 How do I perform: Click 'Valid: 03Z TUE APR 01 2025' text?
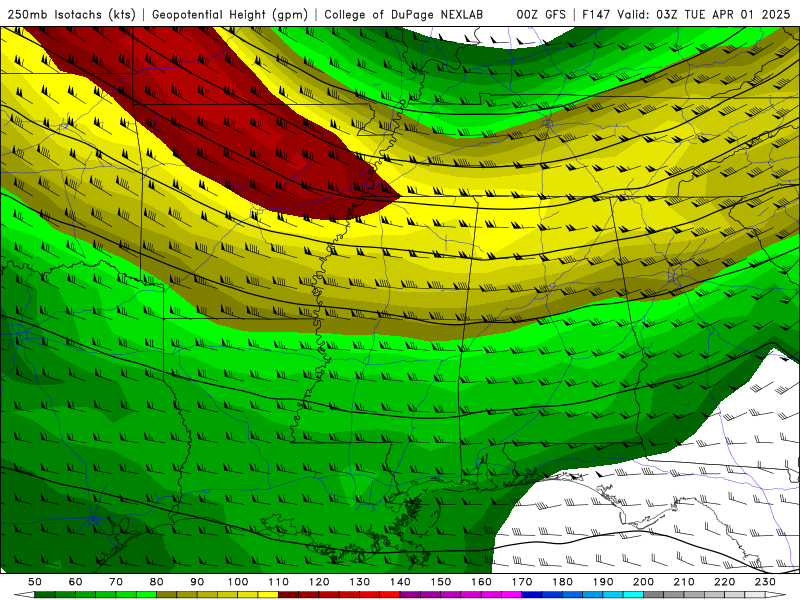click(x=704, y=15)
